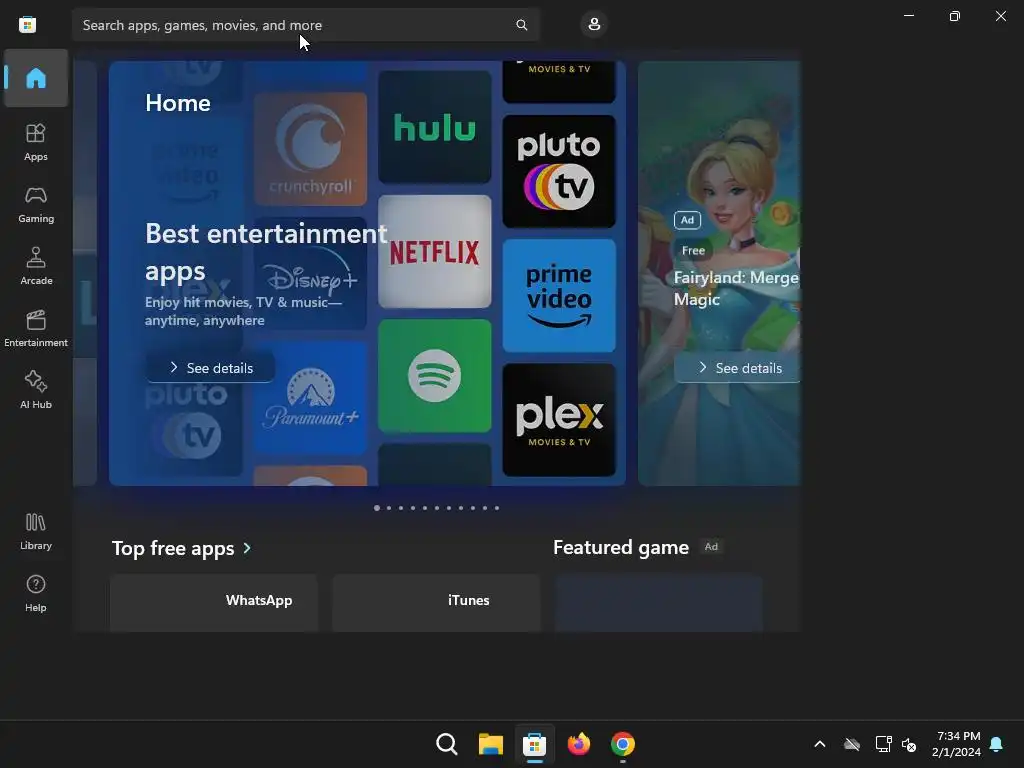Open the iTunes app card

(436, 603)
